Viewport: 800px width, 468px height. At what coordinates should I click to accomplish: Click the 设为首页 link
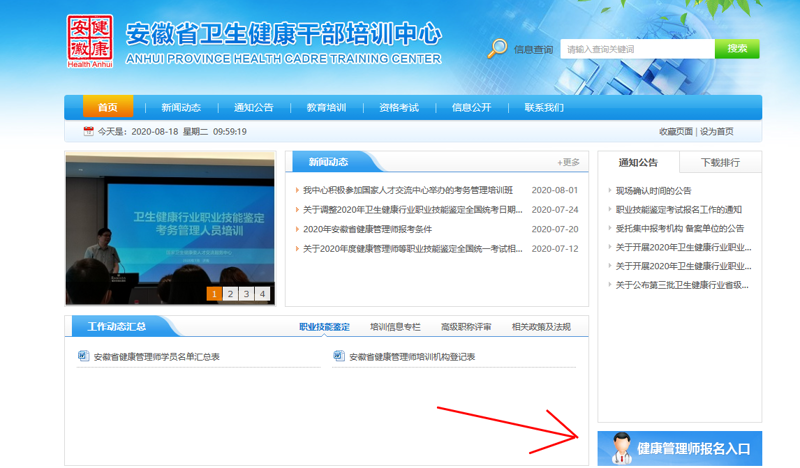click(x=716, y=132)
